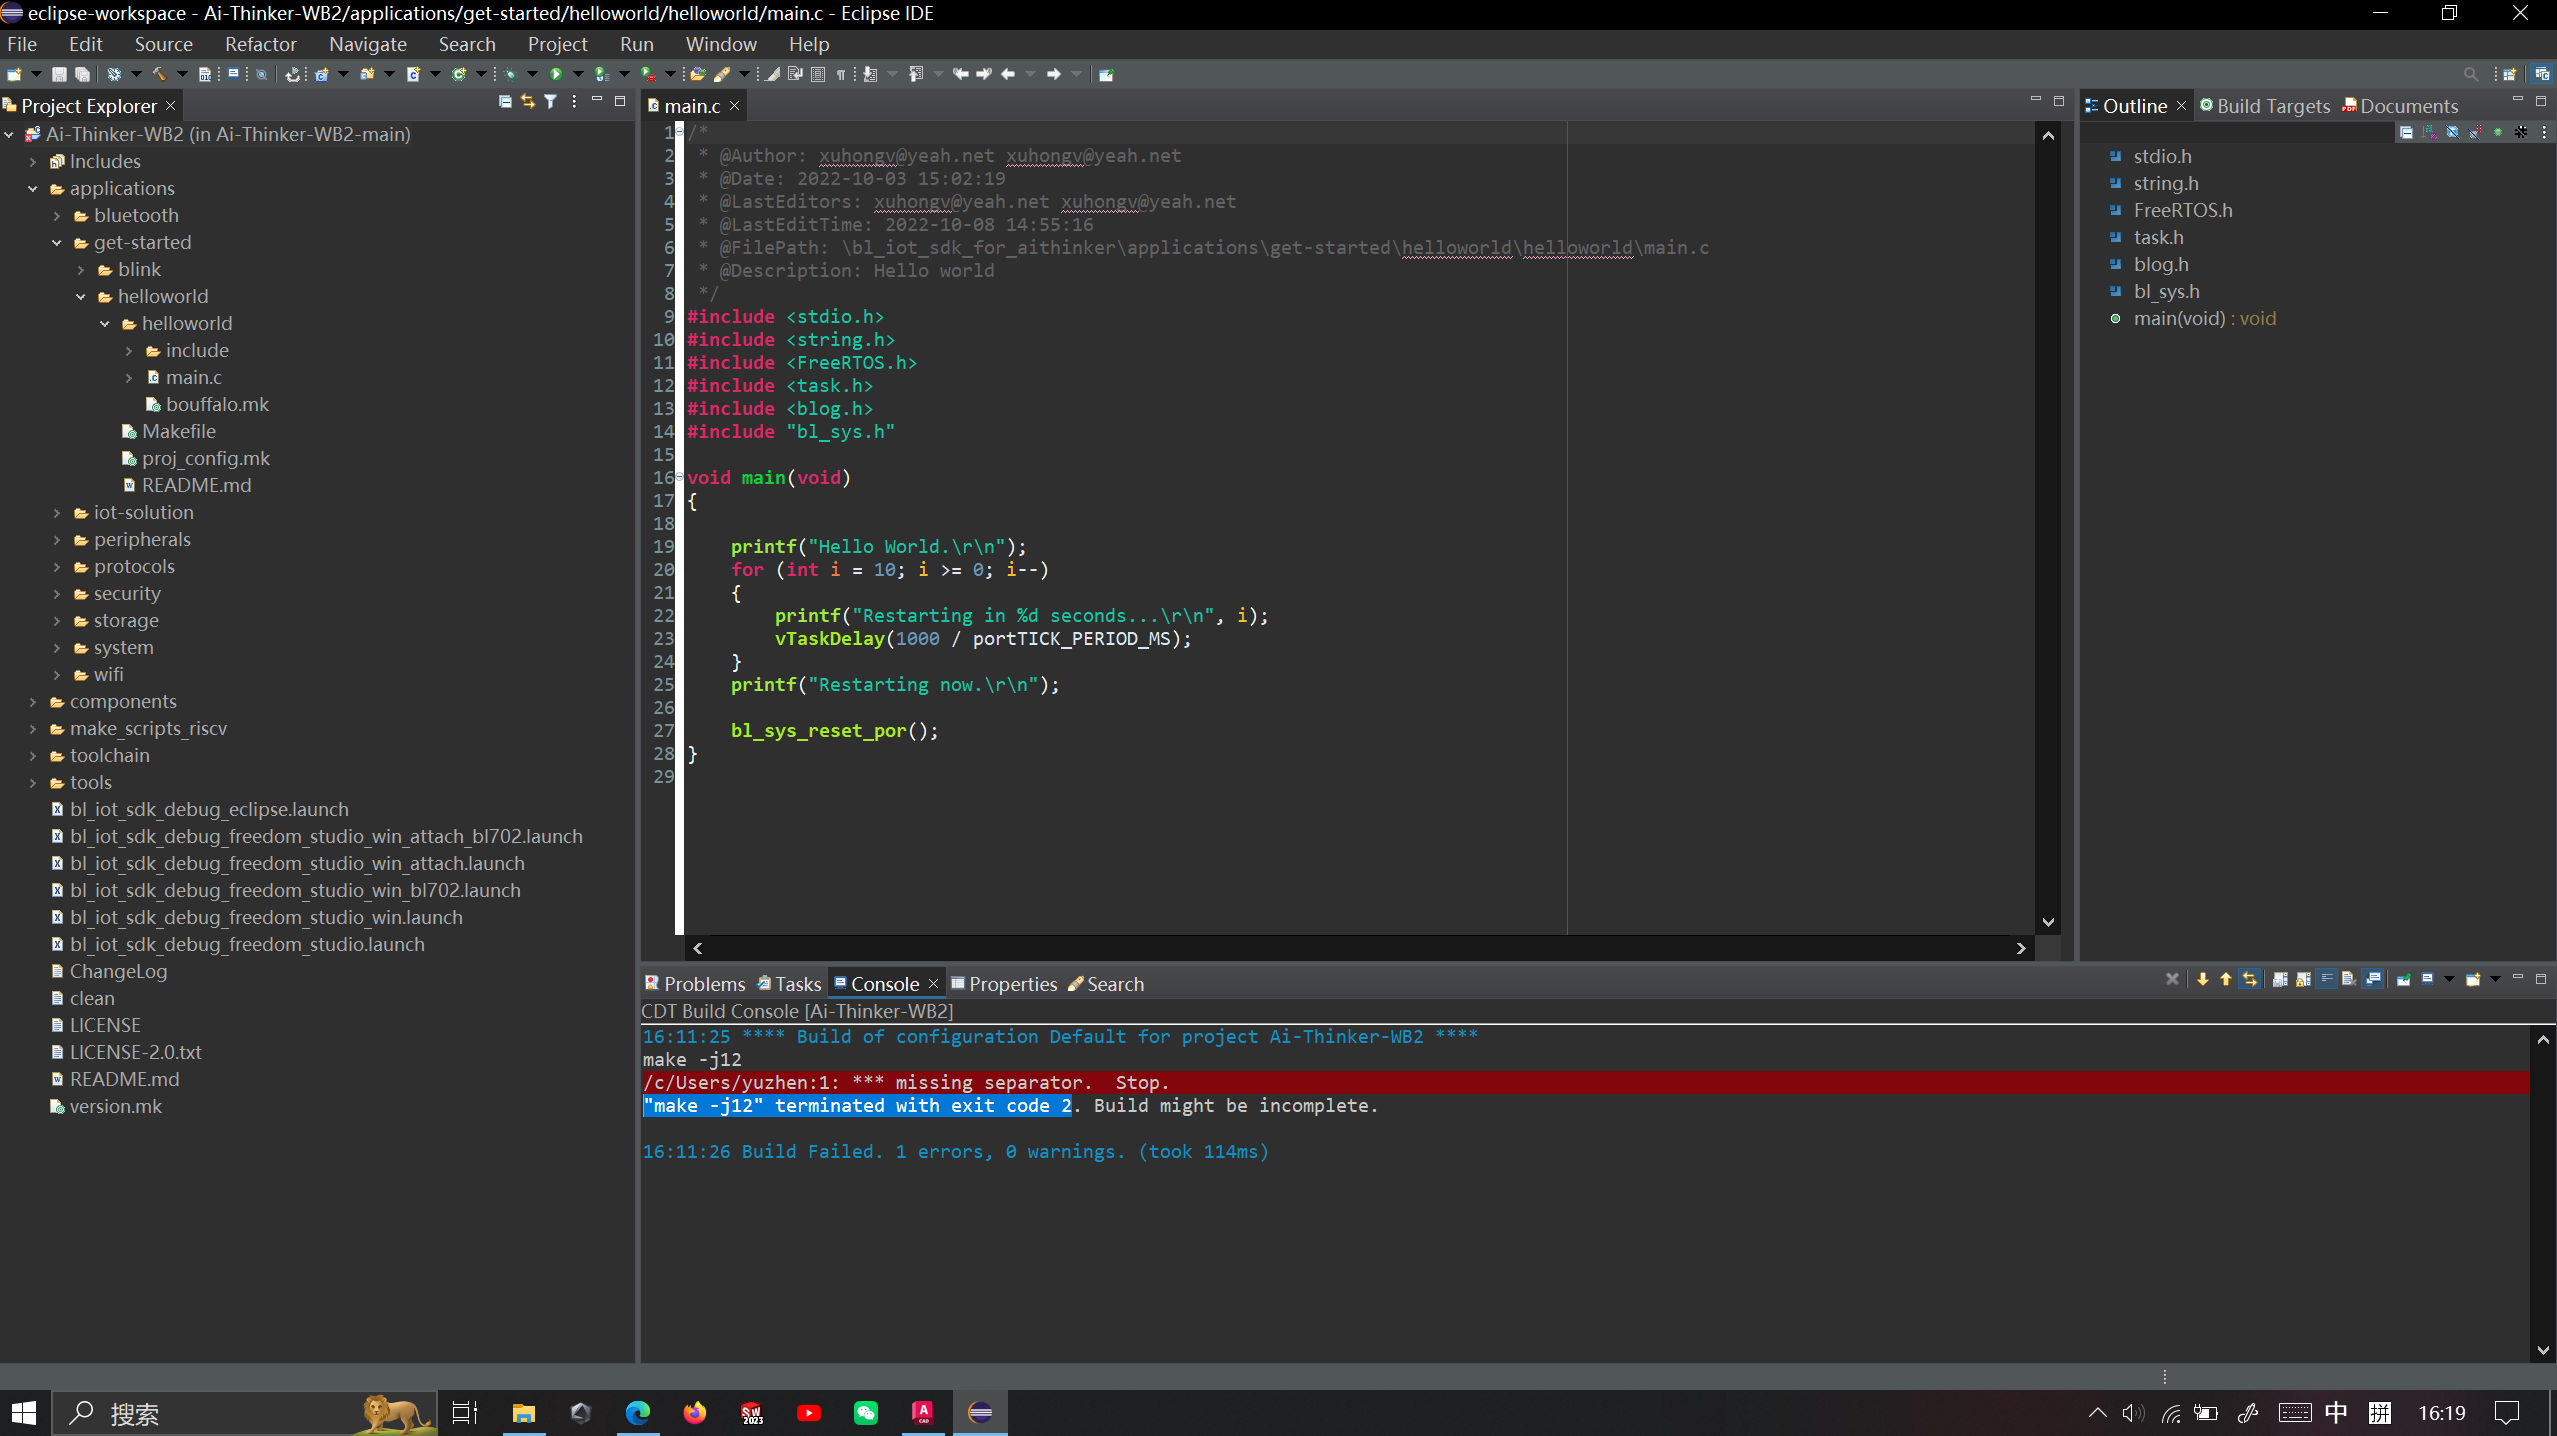
Task: Click the Build hammer icon in toolbar
Action: click(x=159, y=74)
